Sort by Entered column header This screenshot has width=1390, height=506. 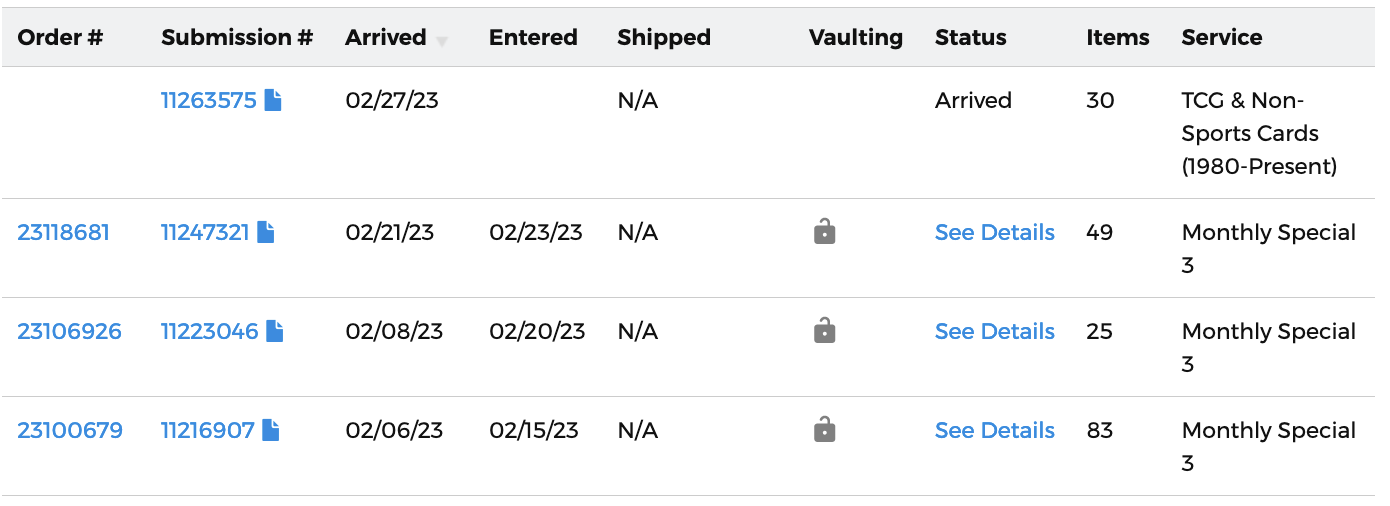533,37
